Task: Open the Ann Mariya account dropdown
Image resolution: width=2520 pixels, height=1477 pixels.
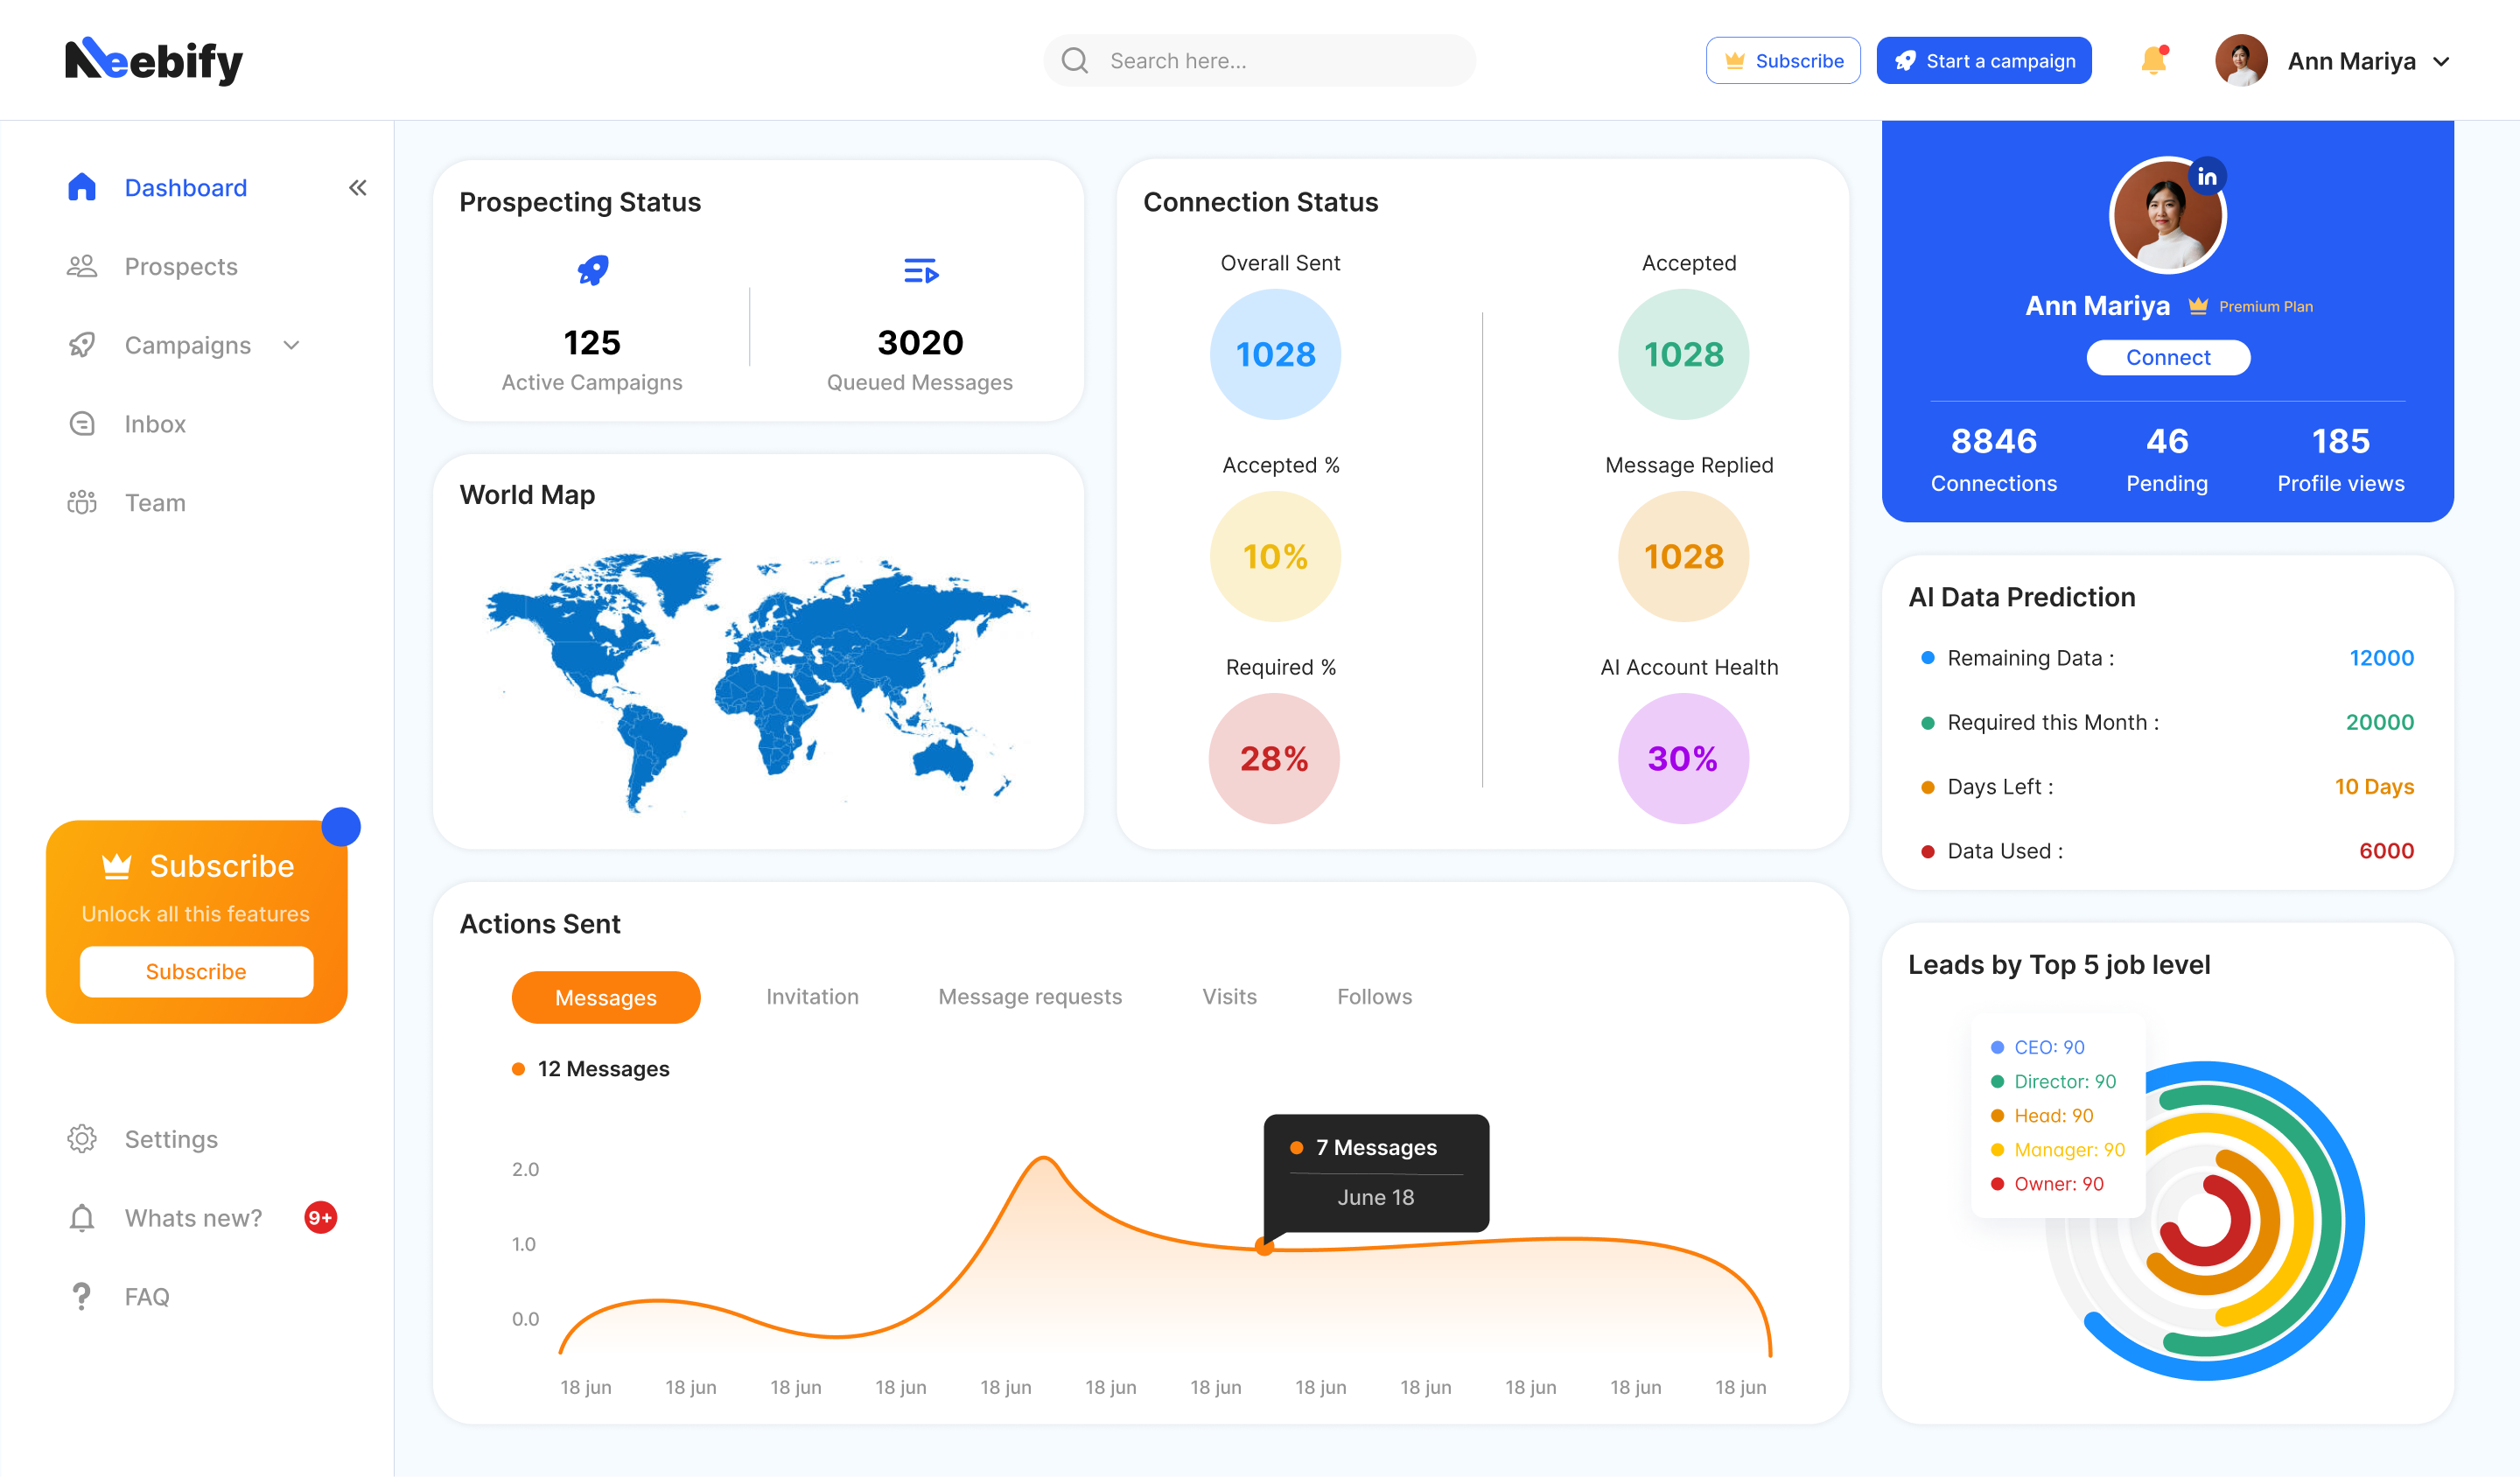Action: [x=2441, y=61]
